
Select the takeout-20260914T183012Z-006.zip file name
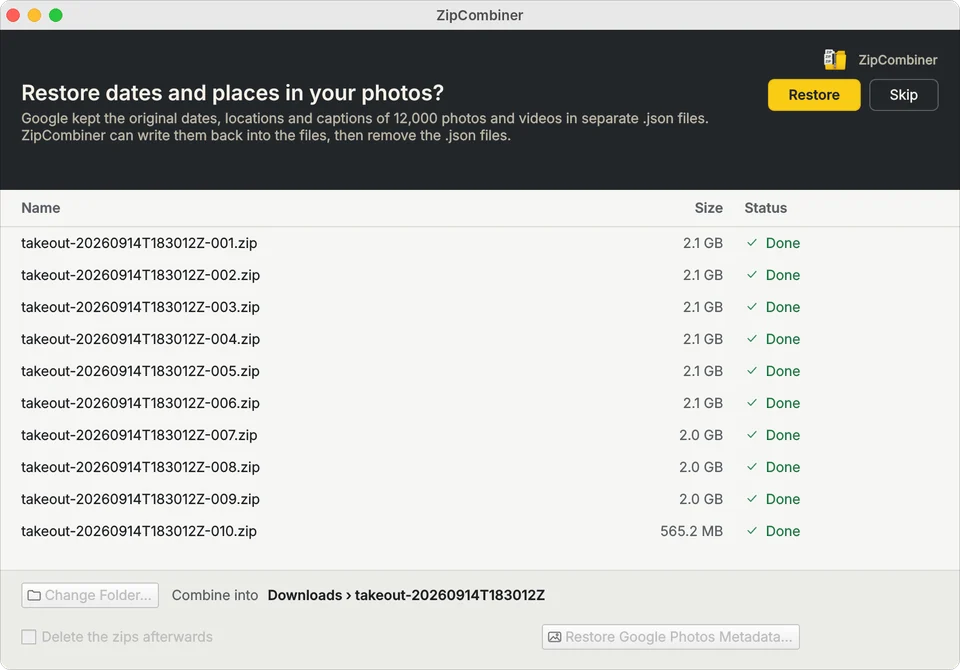coord(140,403)
